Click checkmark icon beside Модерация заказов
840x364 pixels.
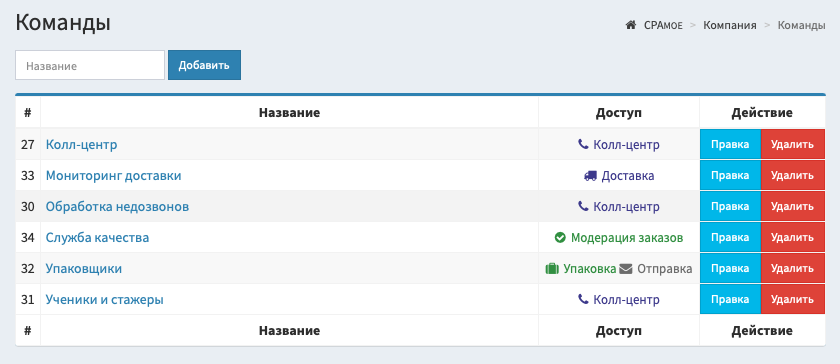[560, 237]
